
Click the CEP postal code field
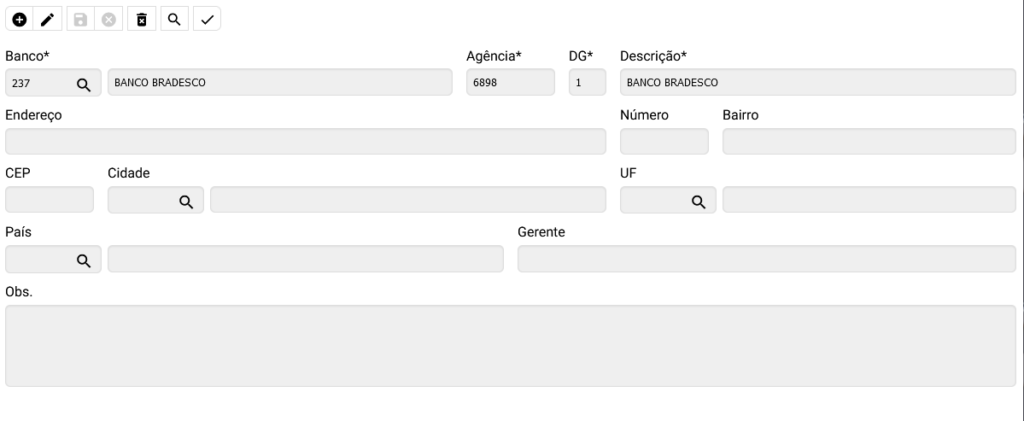49,200
